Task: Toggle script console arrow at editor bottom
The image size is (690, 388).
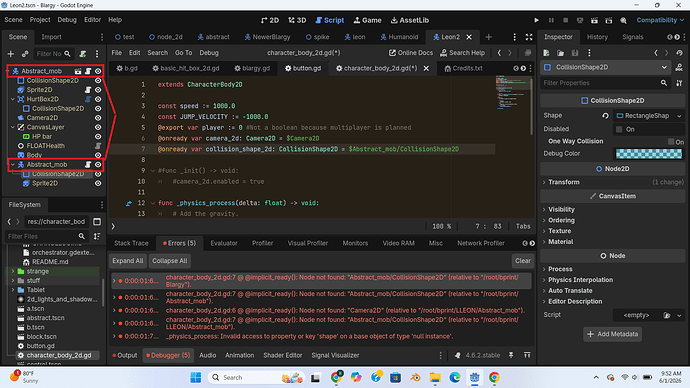Action: coord(113,226)
